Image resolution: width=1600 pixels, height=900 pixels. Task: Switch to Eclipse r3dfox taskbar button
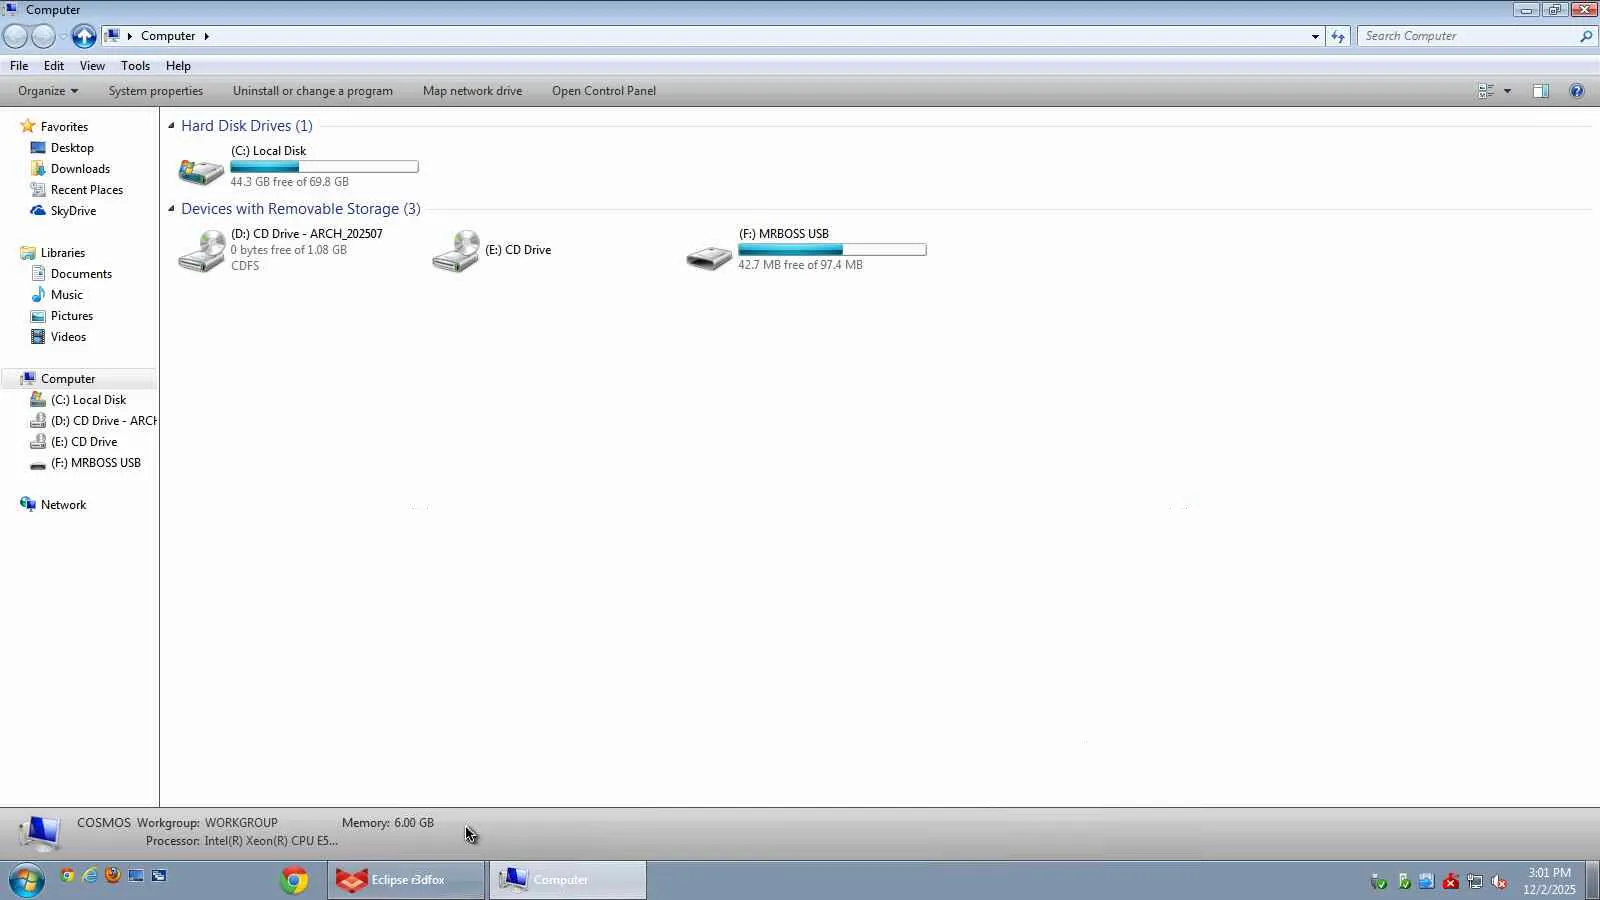[406, 880]
